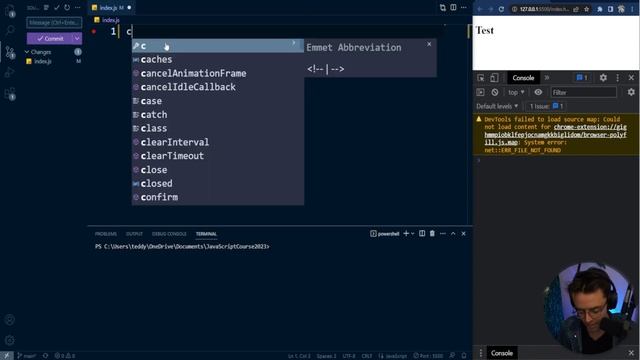Select the 'c' Emmet suggestion

218,46
